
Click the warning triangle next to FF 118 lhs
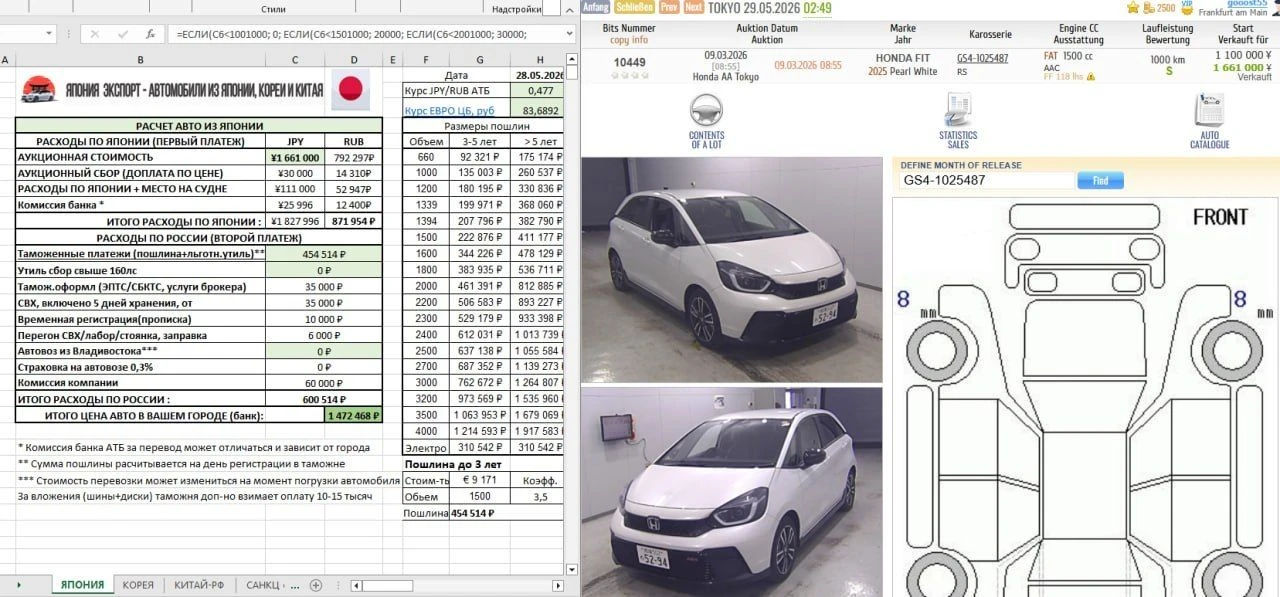point(1089,76)
